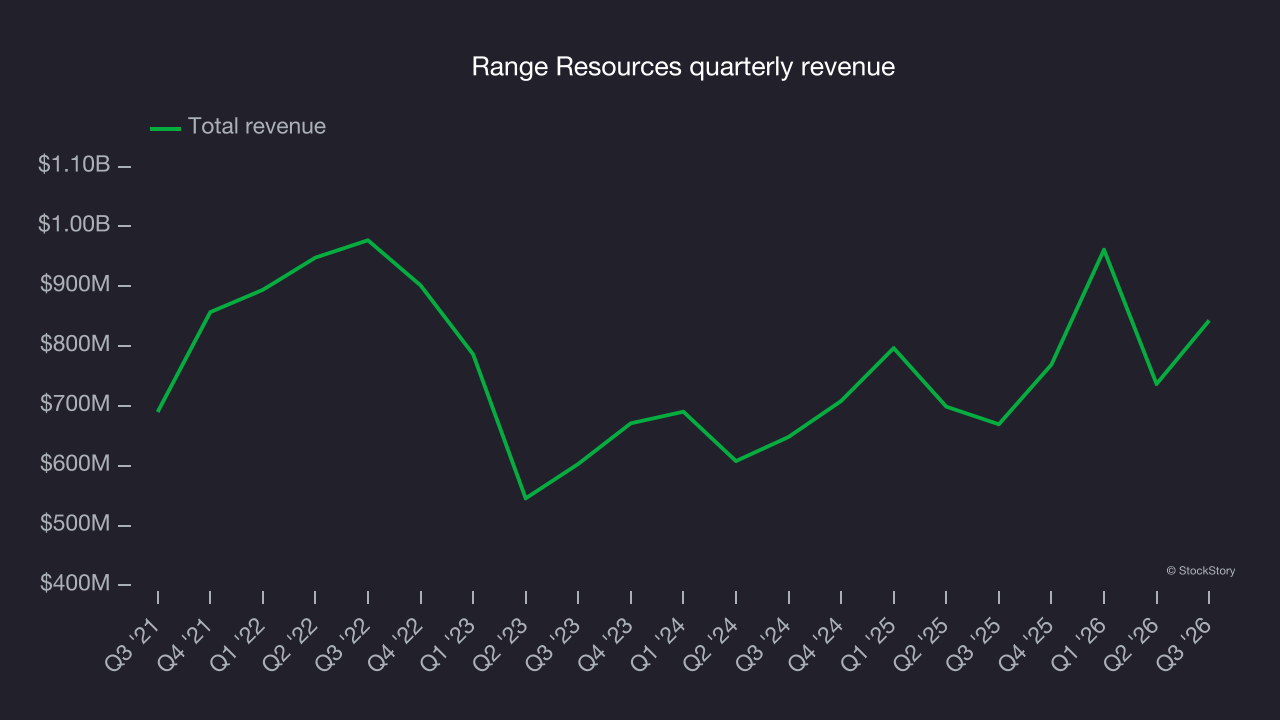1280x720 pixels.
Task: Click the "Q4 '25" x-axis label
Action: [x=1027, y=645]
